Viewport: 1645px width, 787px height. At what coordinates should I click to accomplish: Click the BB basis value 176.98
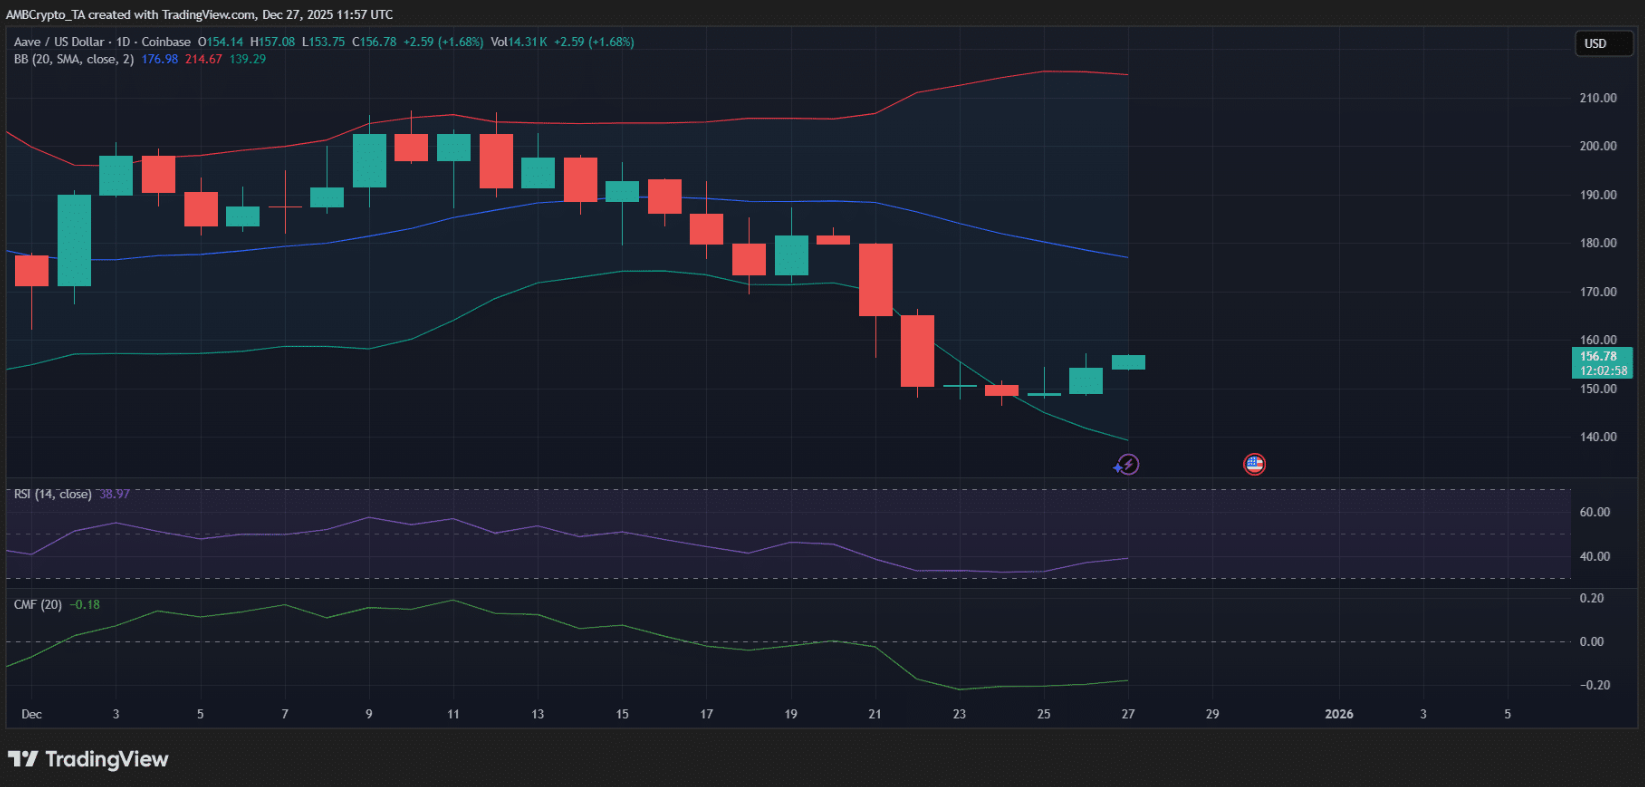pyautogui.click(x=159, y=59)
